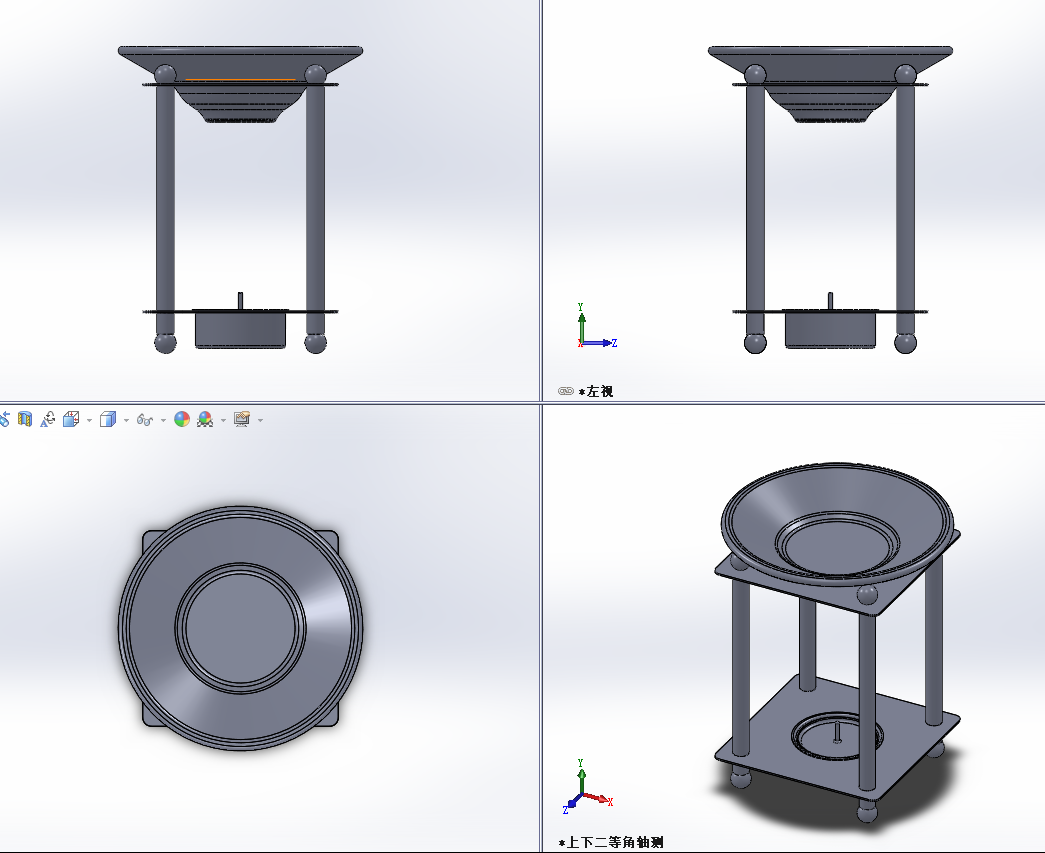The height and width of the screenshot is (853, 1045).
Task: Click the Display Style cube icon
Action: point(107,419)
